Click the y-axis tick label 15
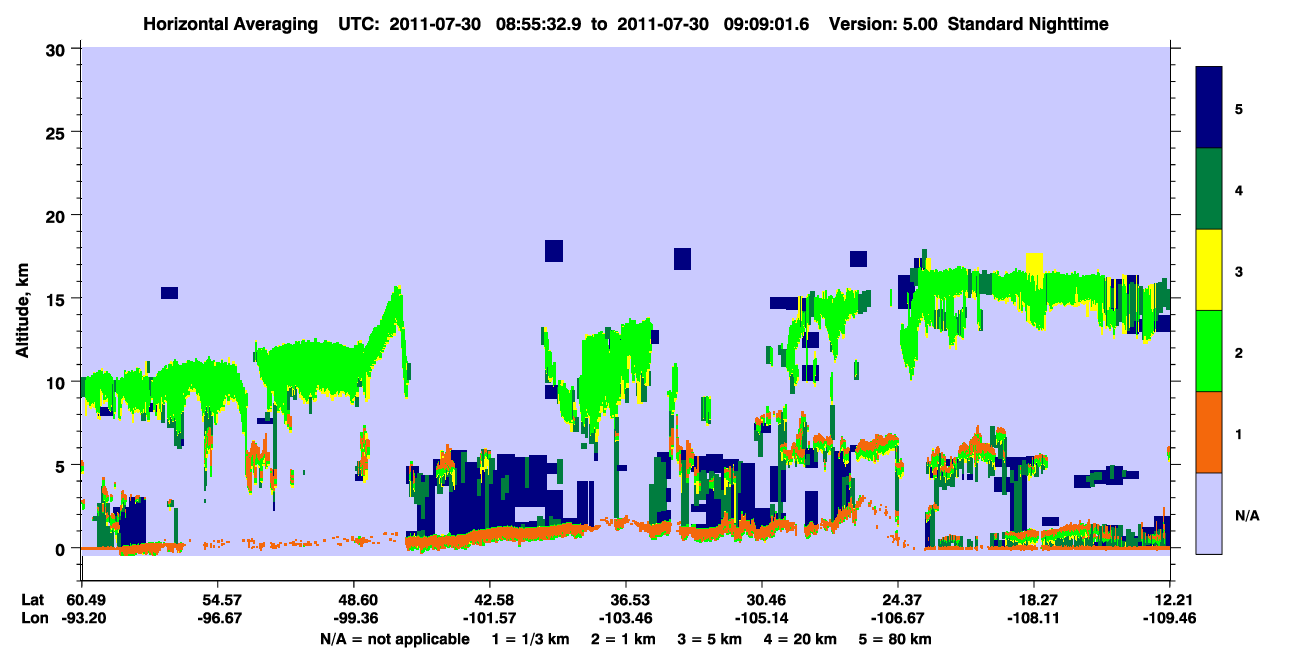 56,299
